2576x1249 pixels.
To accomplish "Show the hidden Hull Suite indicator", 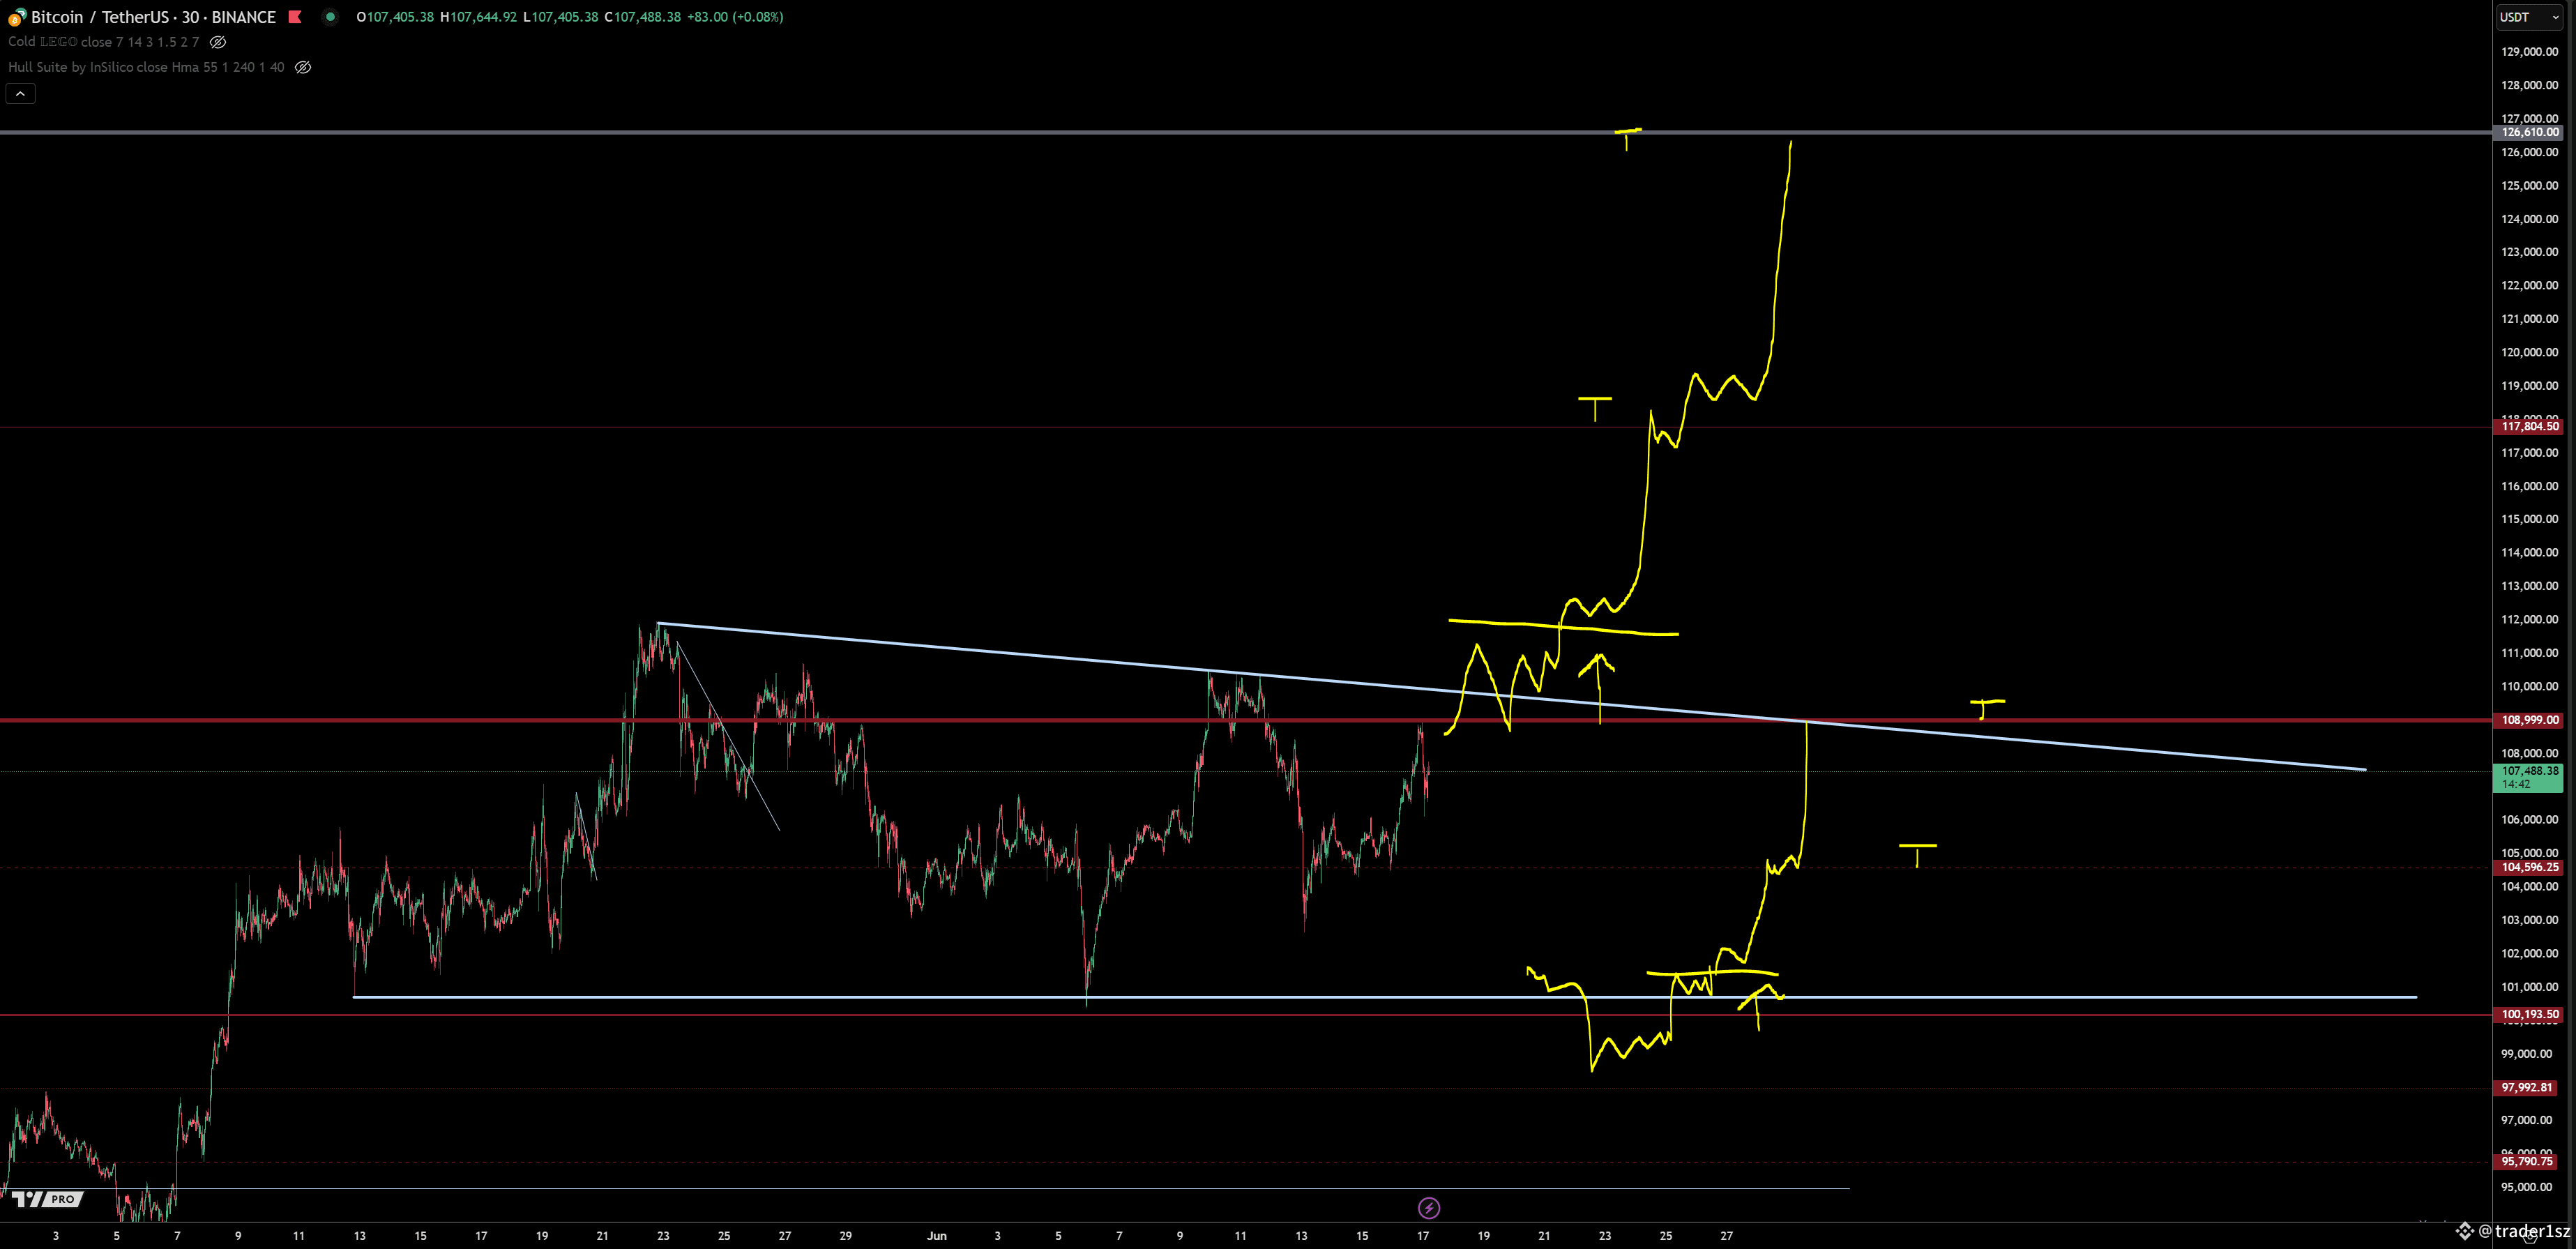I will tap(303, 67).
